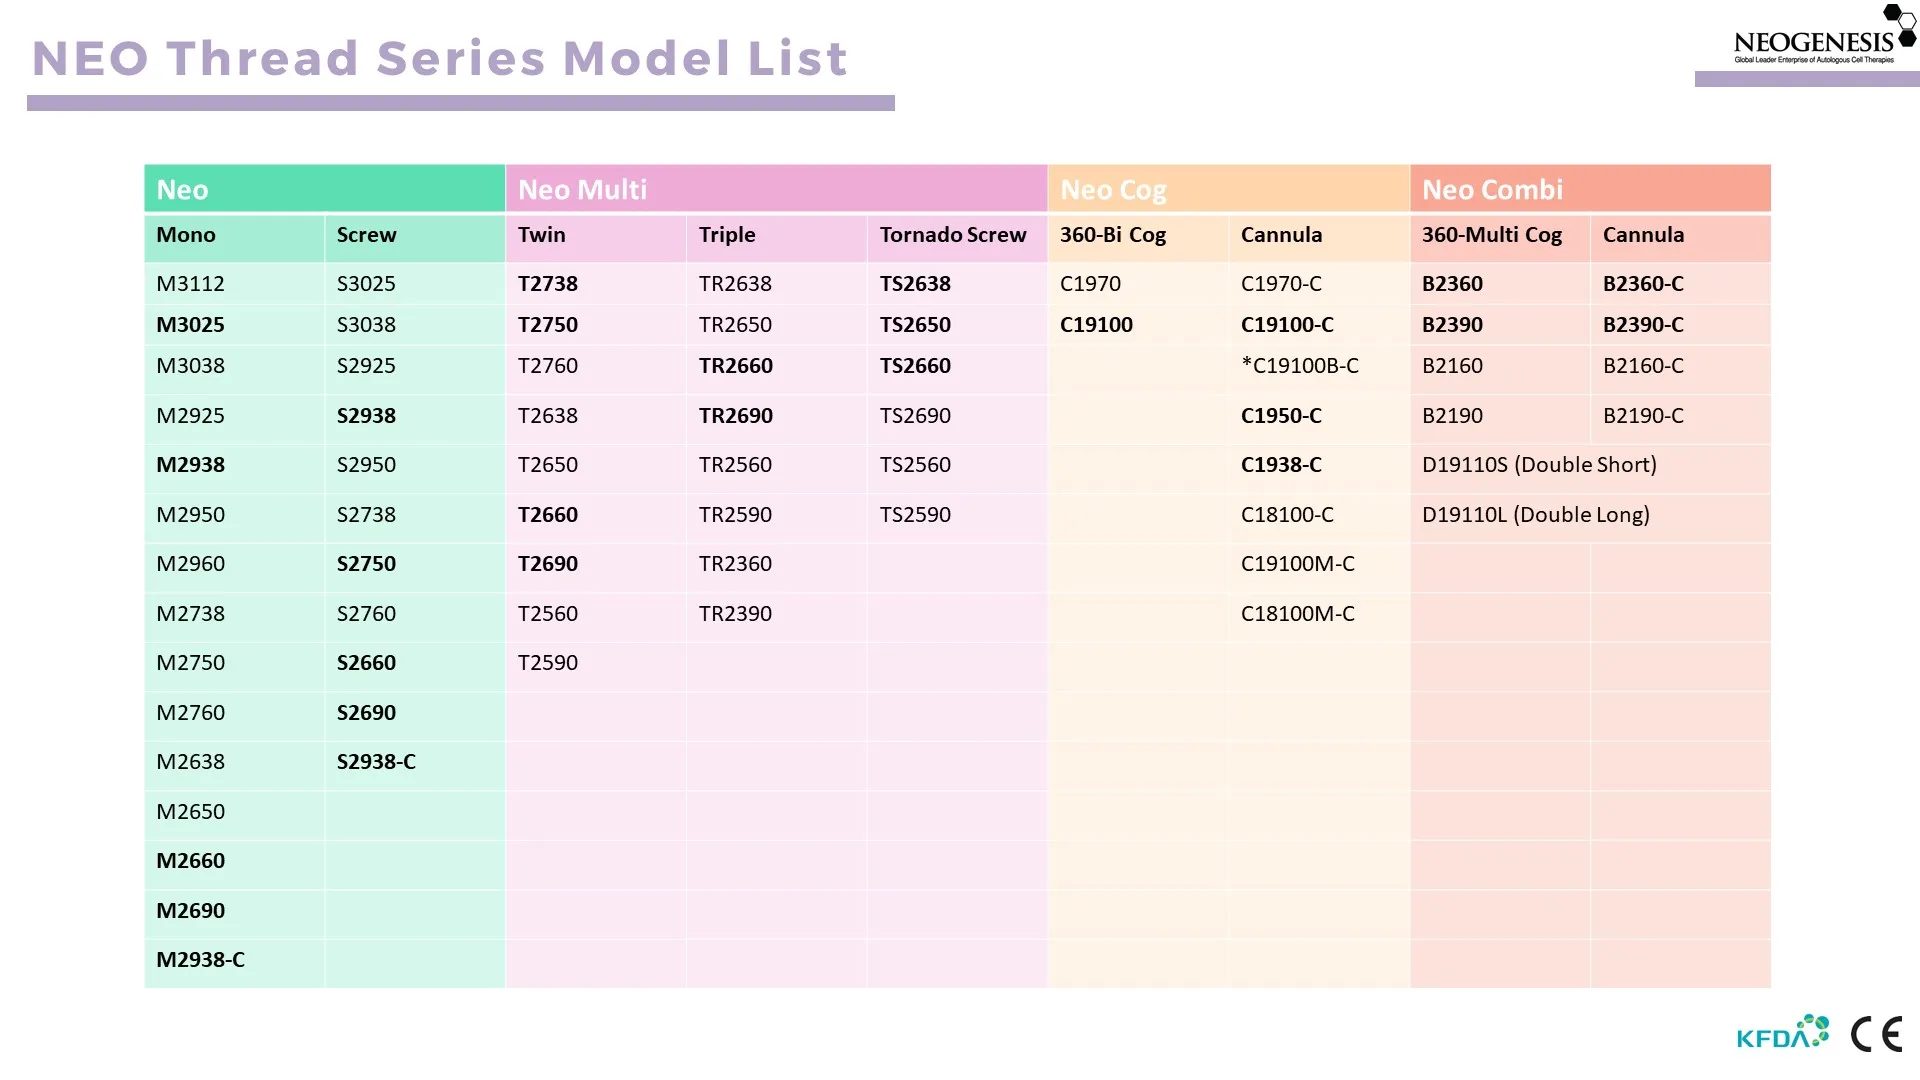The height and width of the screenshot is (1080, 1920).
Task: Select the *C19100B-C cannula model
Action: tap(1300, 366)
